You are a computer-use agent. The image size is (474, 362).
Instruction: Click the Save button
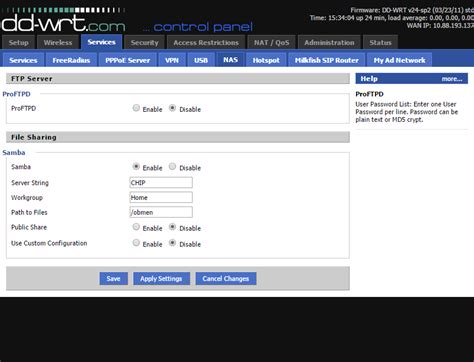113,278
